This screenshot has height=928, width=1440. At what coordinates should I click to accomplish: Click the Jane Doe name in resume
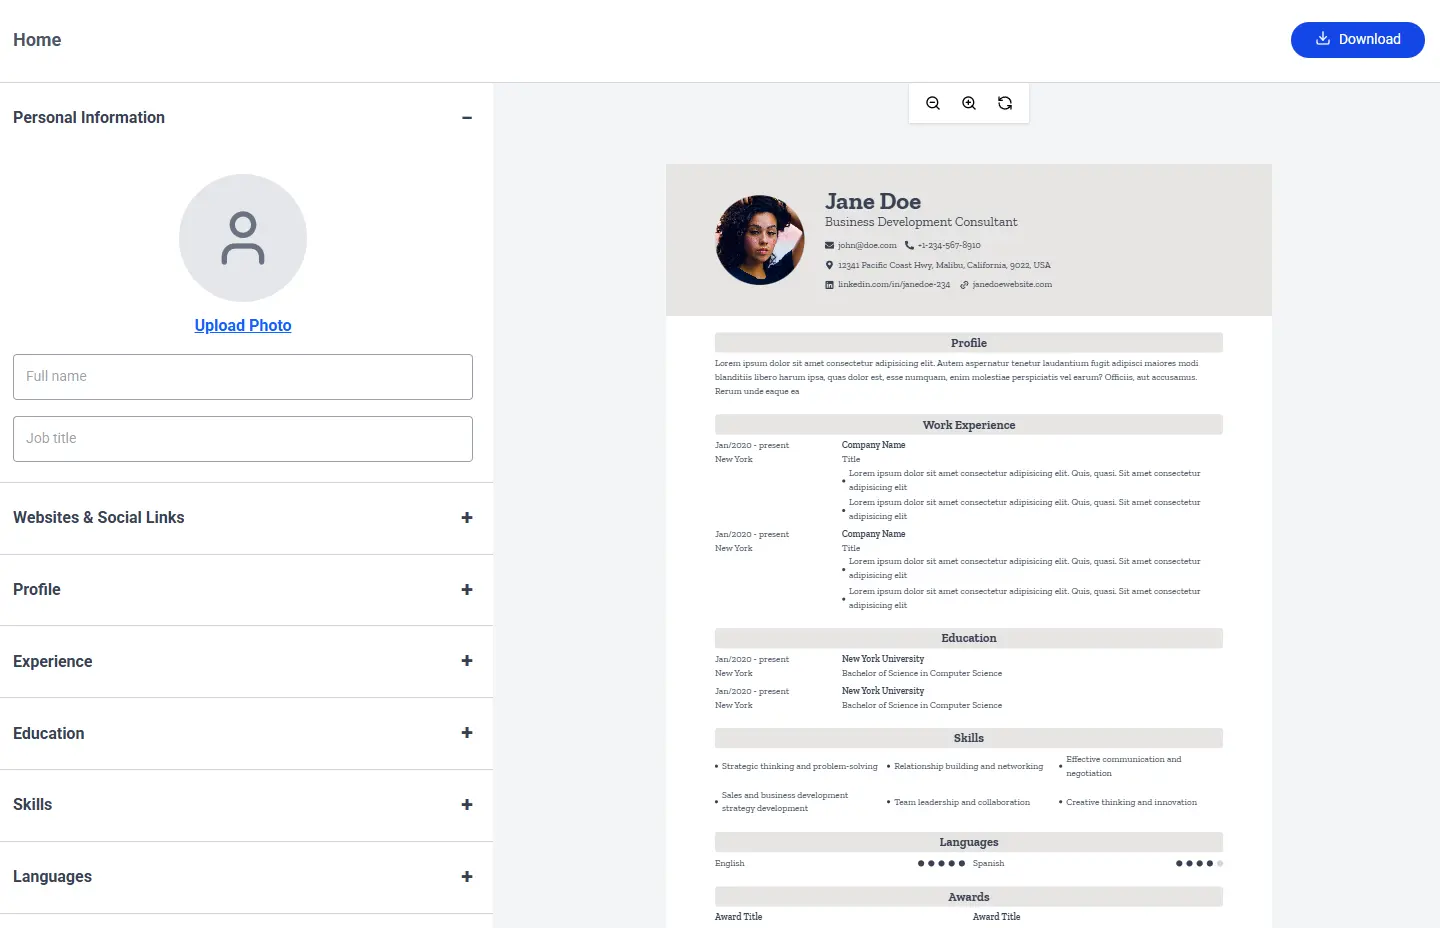coord(872,202)
